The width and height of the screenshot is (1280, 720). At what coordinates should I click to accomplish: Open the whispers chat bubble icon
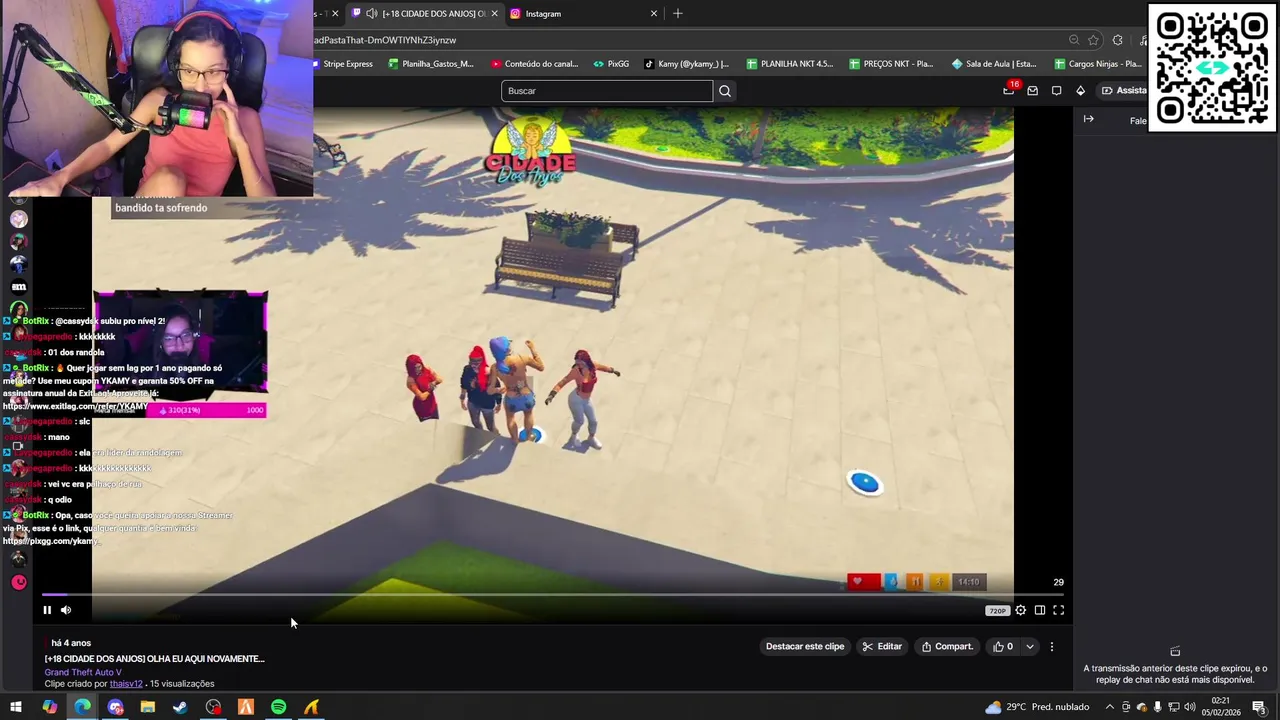pos(1057,91)
